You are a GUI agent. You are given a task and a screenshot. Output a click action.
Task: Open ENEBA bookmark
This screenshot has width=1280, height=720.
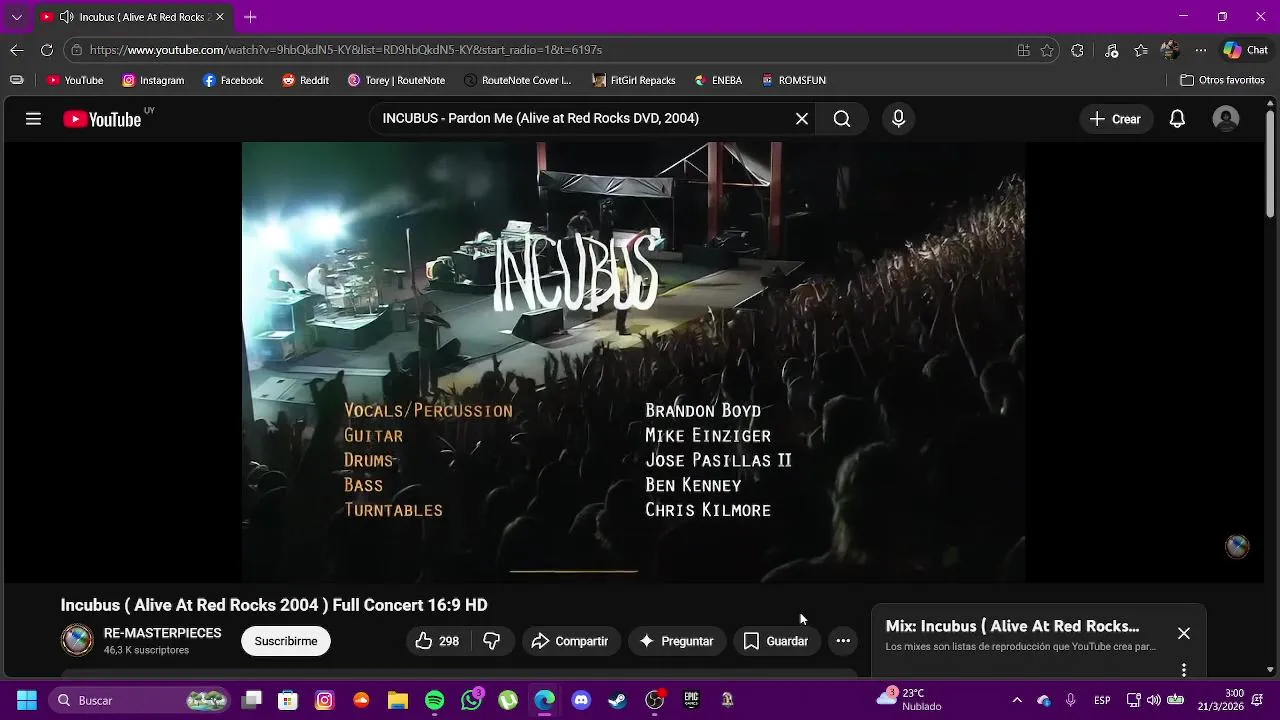point(718,80)
